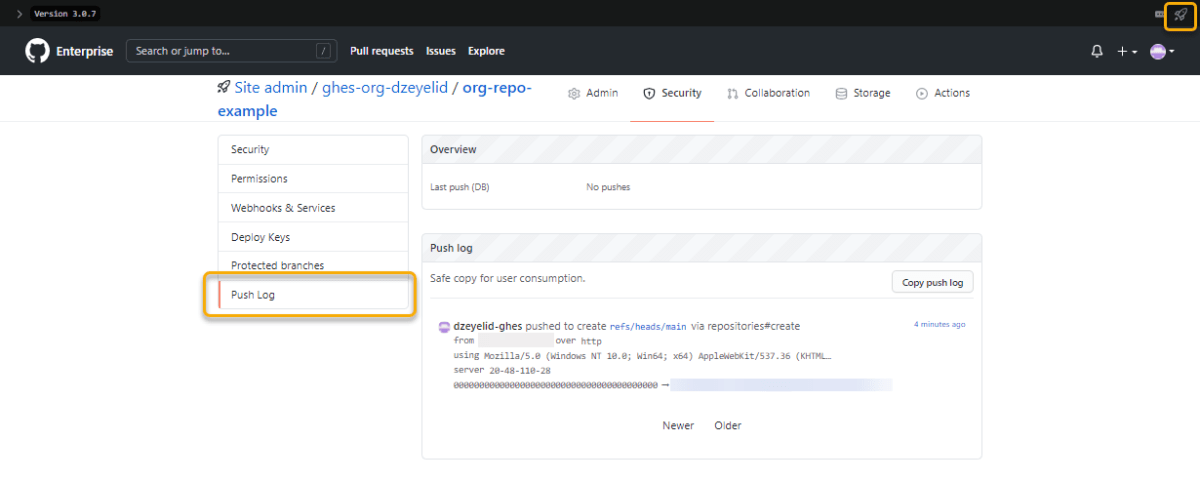Switch to the Collaboration tab
Viewport: 1200px width, 481px height.
(767, 93)
